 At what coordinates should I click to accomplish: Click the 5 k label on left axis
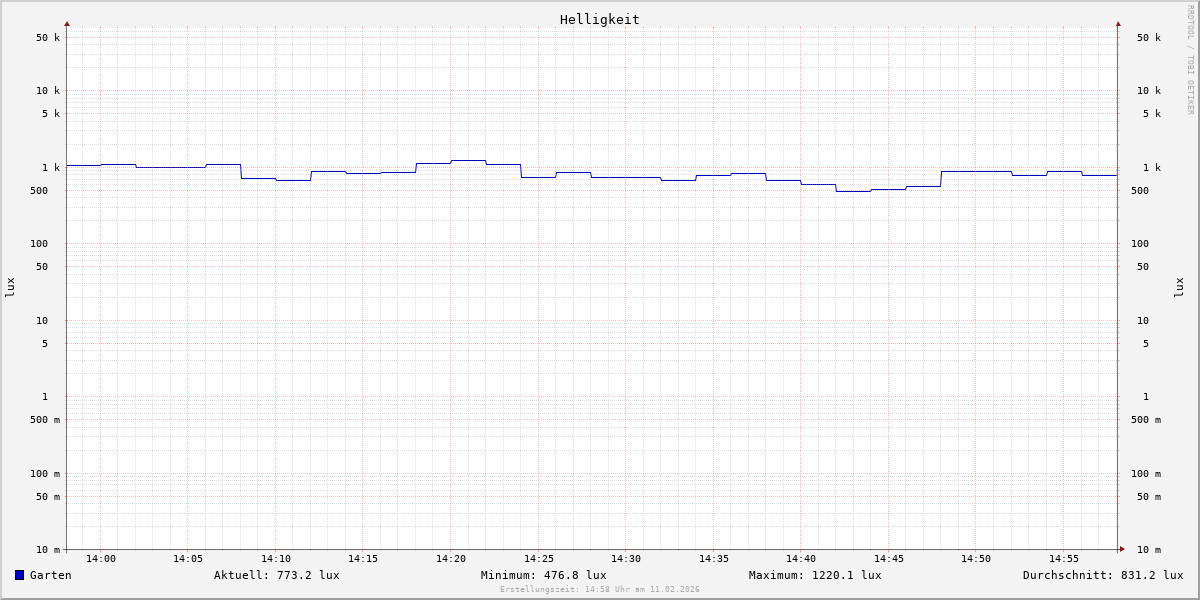pyautogui.click(x=51, y=114)
